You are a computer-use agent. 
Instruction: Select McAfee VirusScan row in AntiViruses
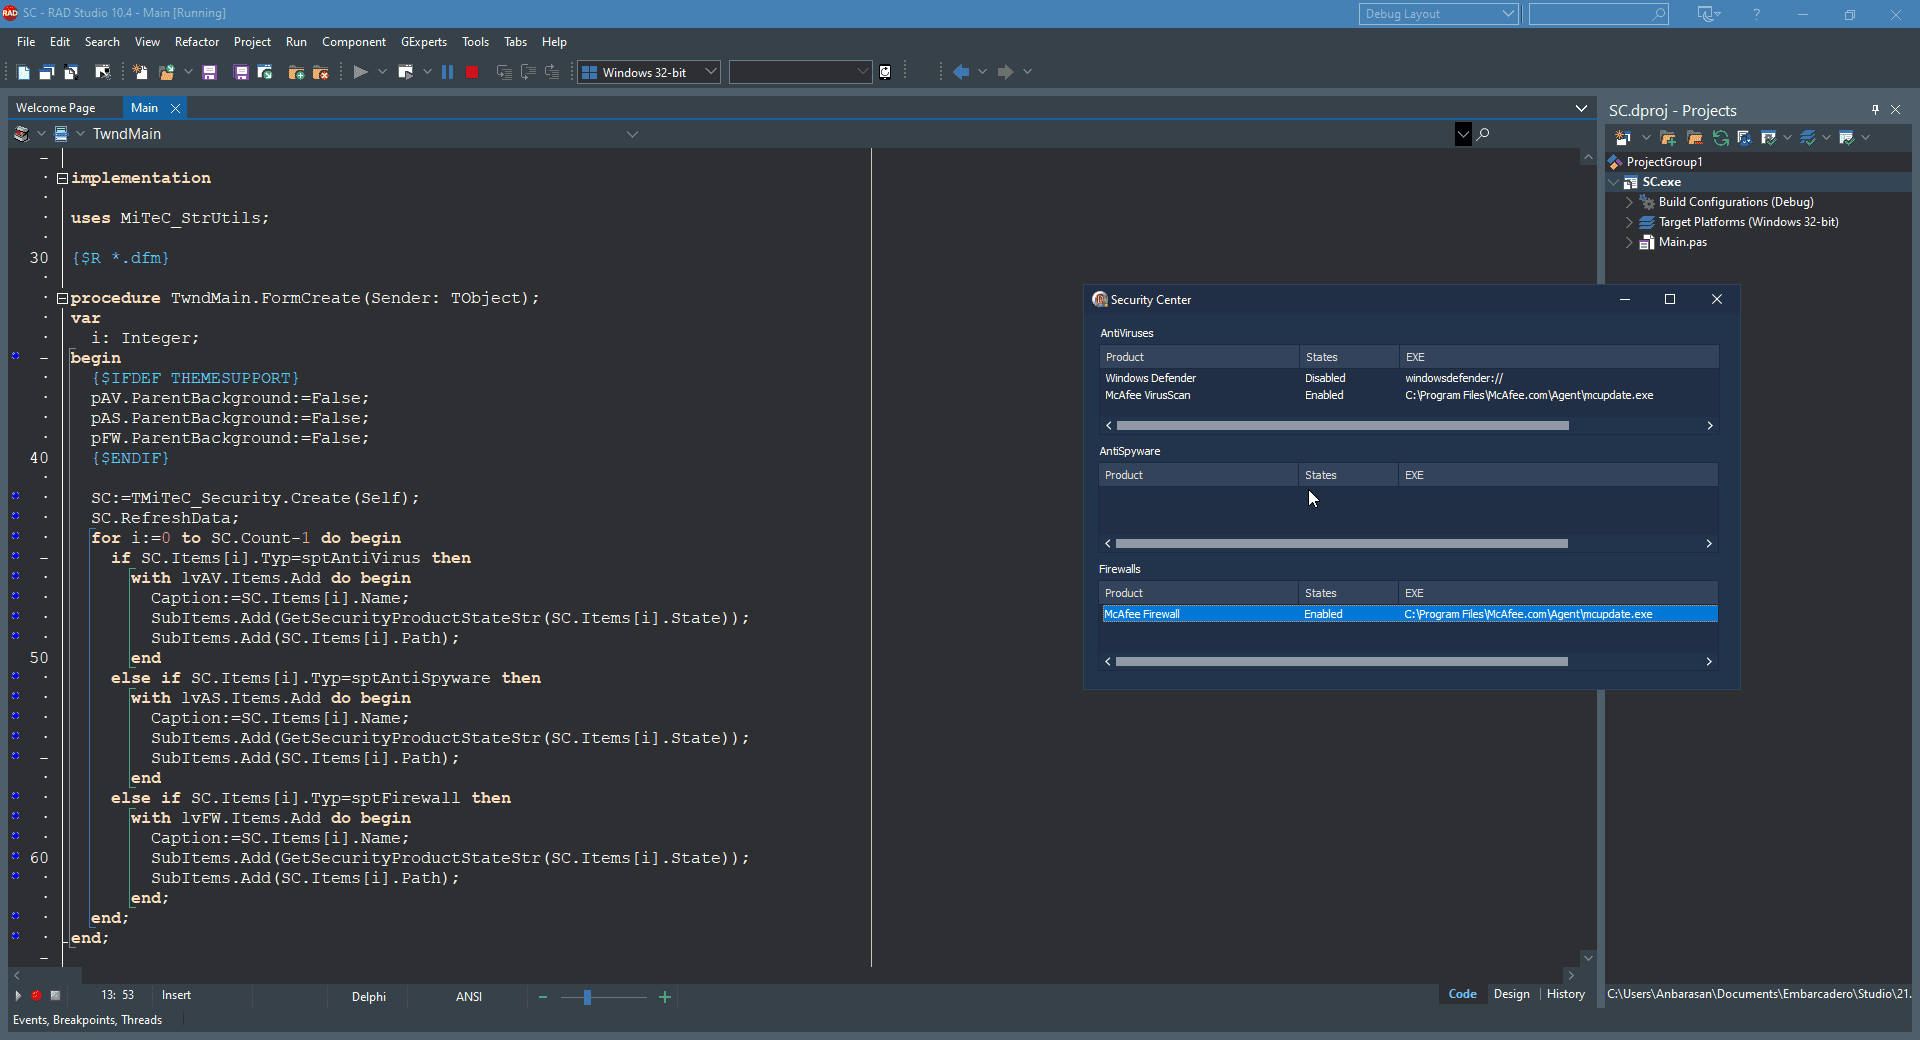[x=1409, y=395]
